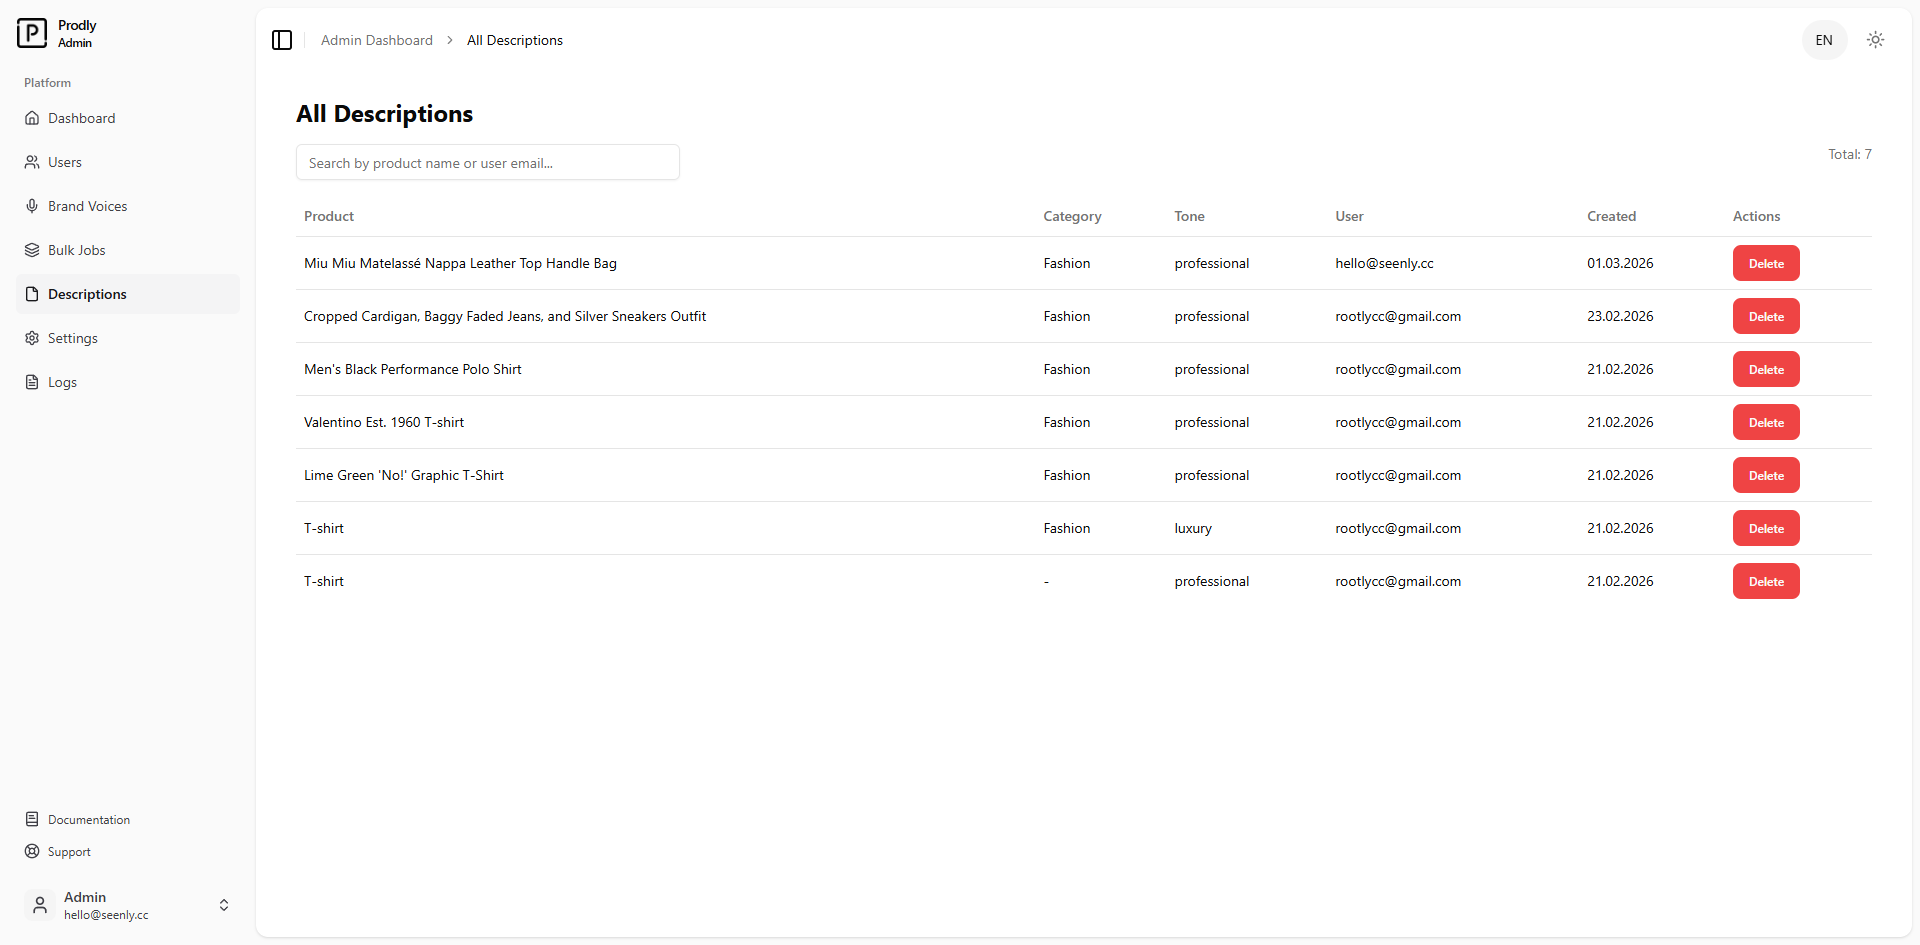The height and width of the screenshot is (945, 1920).
Task: Expand the Admin account menu chevron
Action: coord(224,905)
